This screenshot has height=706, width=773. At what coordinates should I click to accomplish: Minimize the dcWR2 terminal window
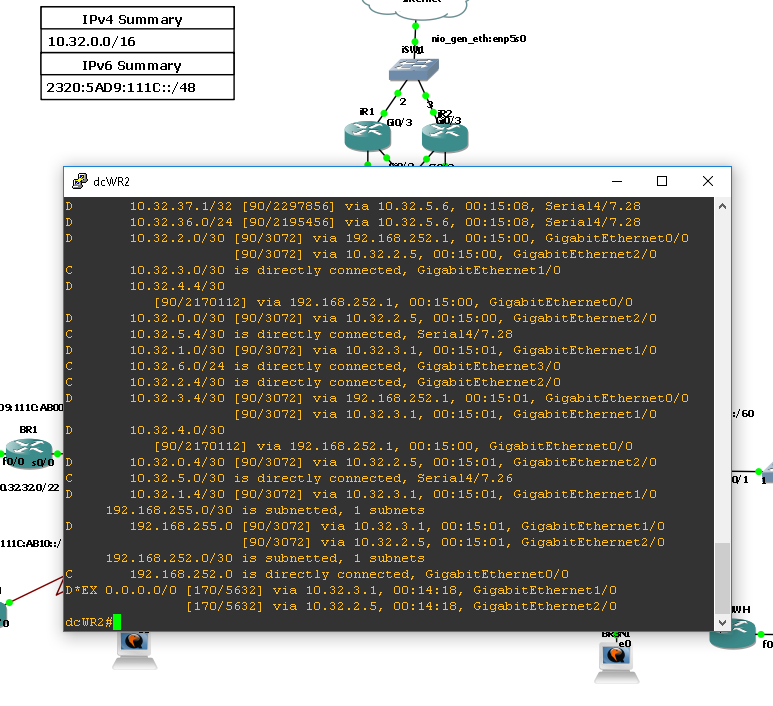click(617, 181)
